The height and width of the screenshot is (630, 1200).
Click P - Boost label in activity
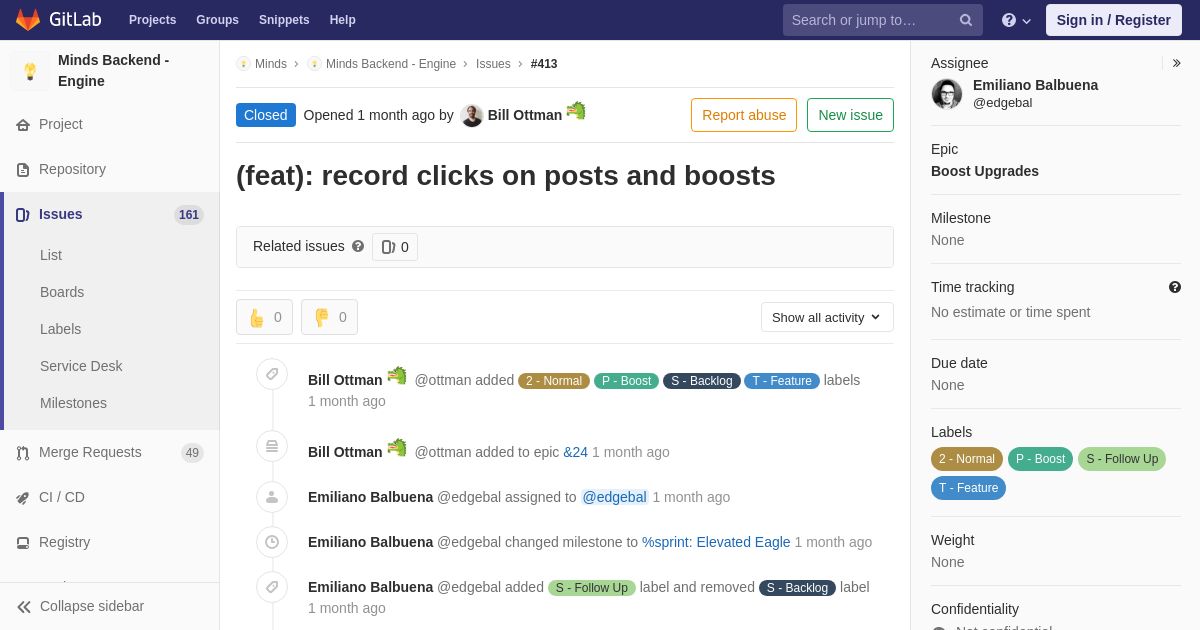tap(626, 381)
